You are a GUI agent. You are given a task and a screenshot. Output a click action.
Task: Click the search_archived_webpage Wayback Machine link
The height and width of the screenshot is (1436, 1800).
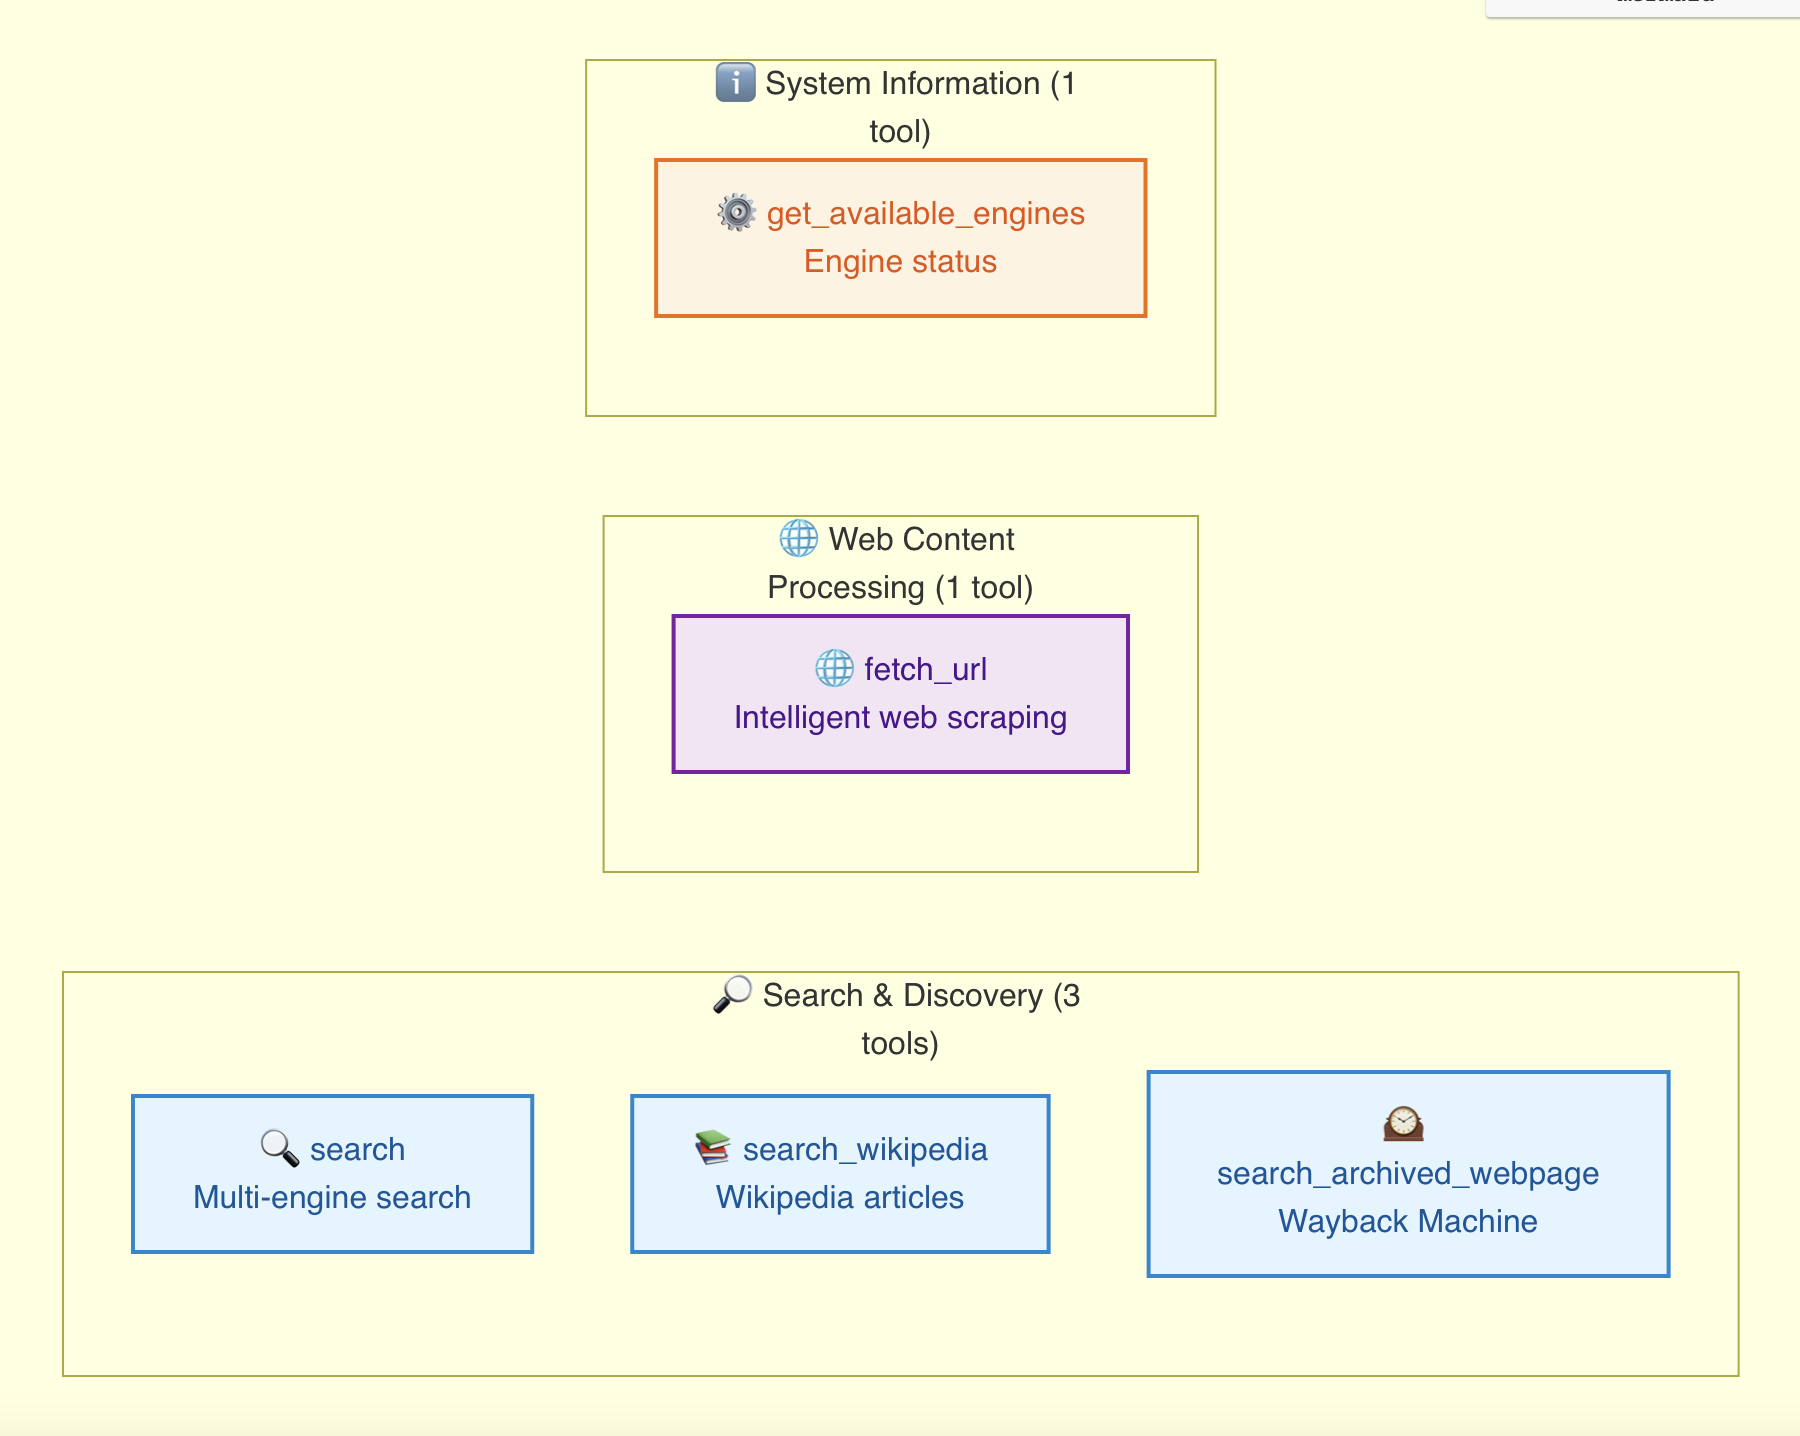[x=1407, y=1174]
